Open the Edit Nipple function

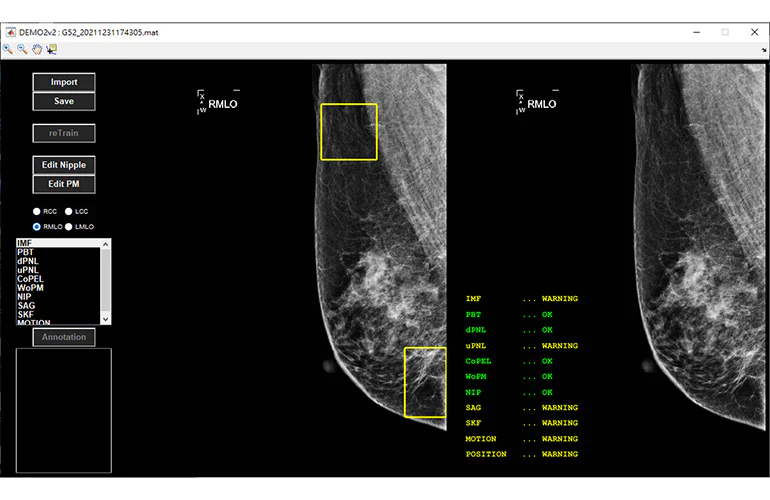pyautogui.click(x=64, y=165)
